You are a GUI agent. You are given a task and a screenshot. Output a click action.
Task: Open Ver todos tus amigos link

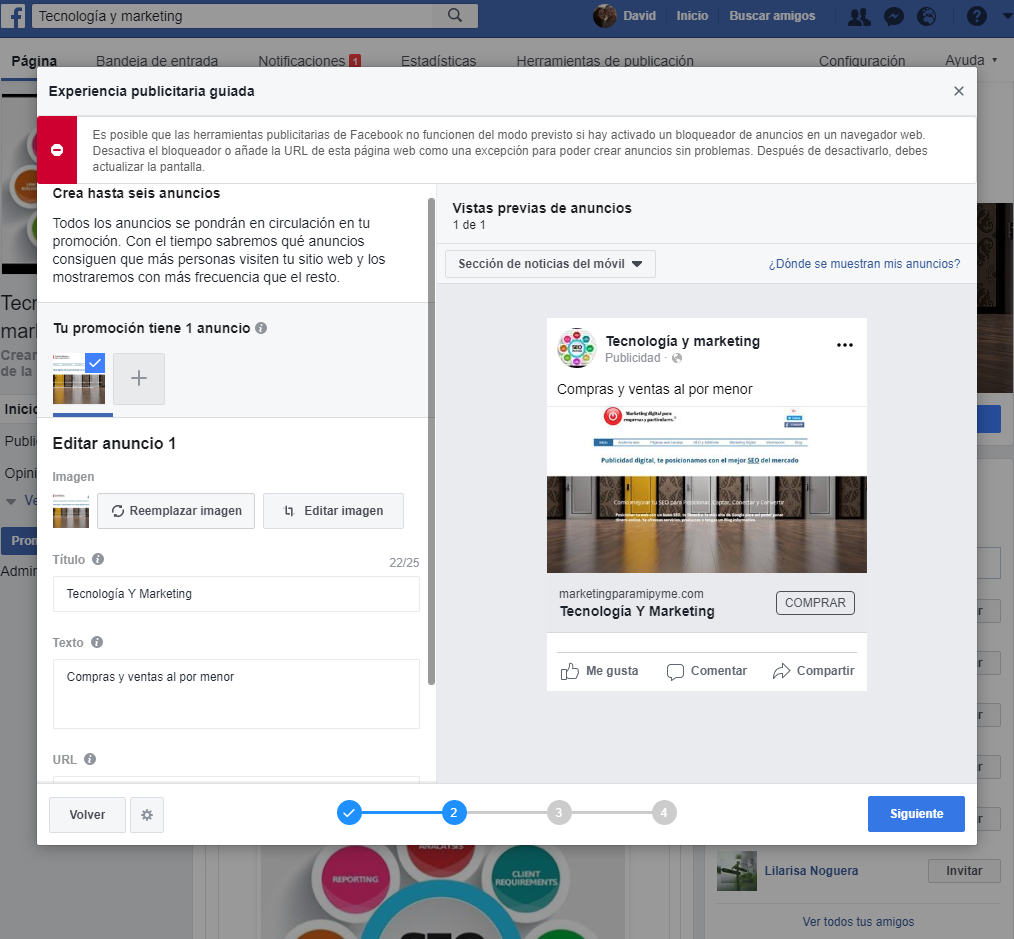pyautogui.click(x=858, y=922)
